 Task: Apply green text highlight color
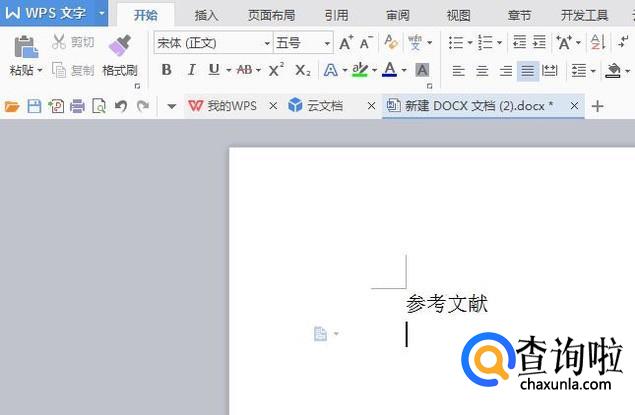pos(360,70)
